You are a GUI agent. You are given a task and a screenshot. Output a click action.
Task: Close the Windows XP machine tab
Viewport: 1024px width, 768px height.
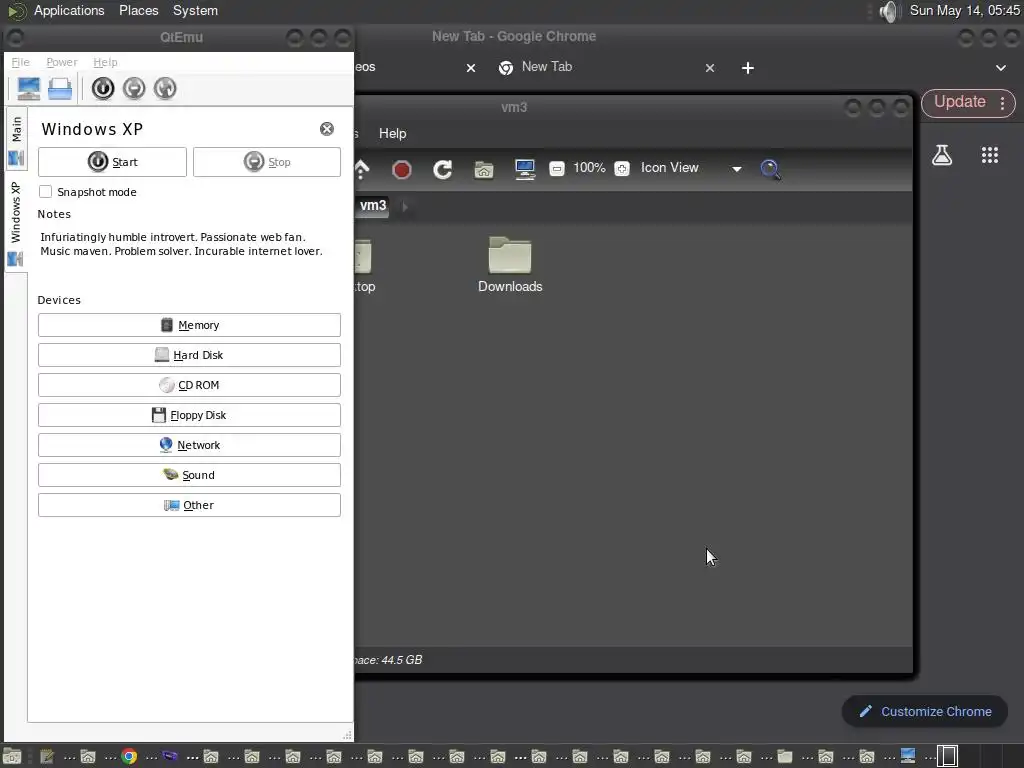pos(327,129)
